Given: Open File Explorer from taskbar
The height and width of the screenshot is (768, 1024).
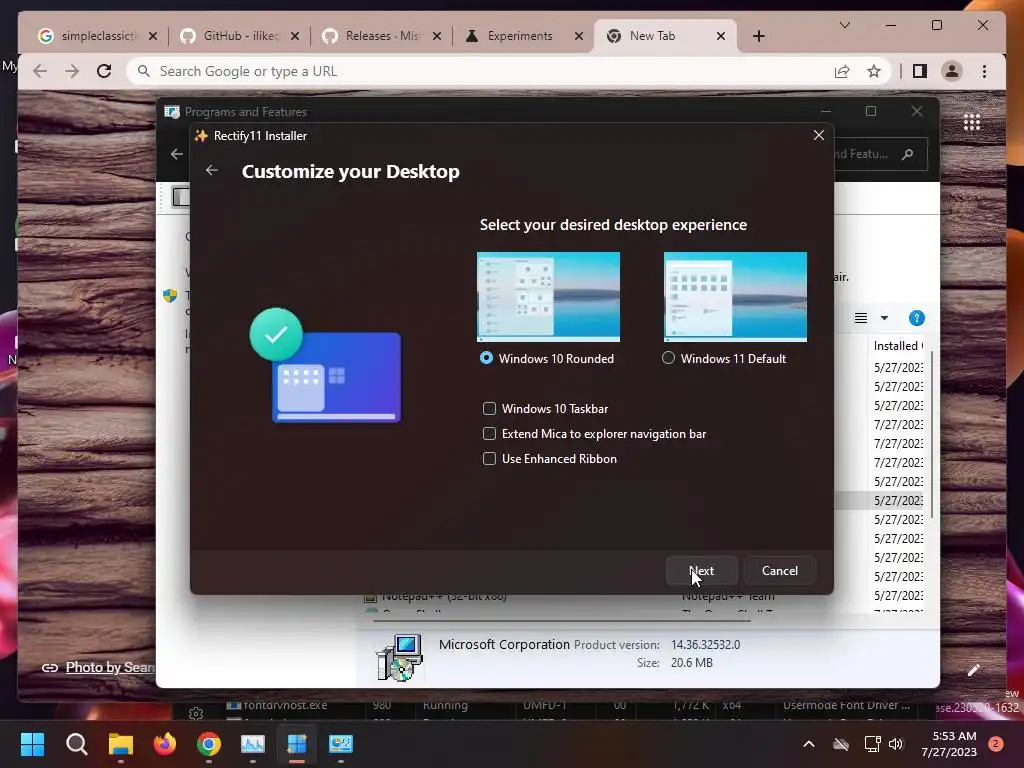Looking at the screenshot, I should pos(121,744).
